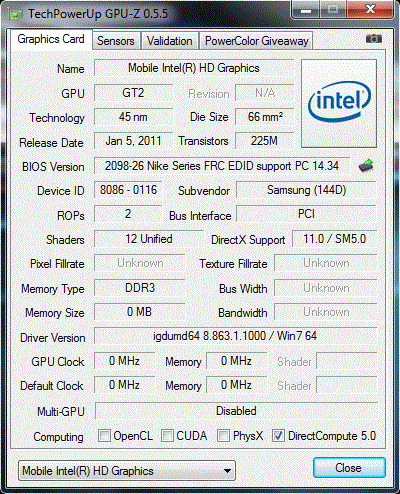400x494 pixels.
Task: Switch to the Graphics Card tab
Action: click(x=51, y=39)
